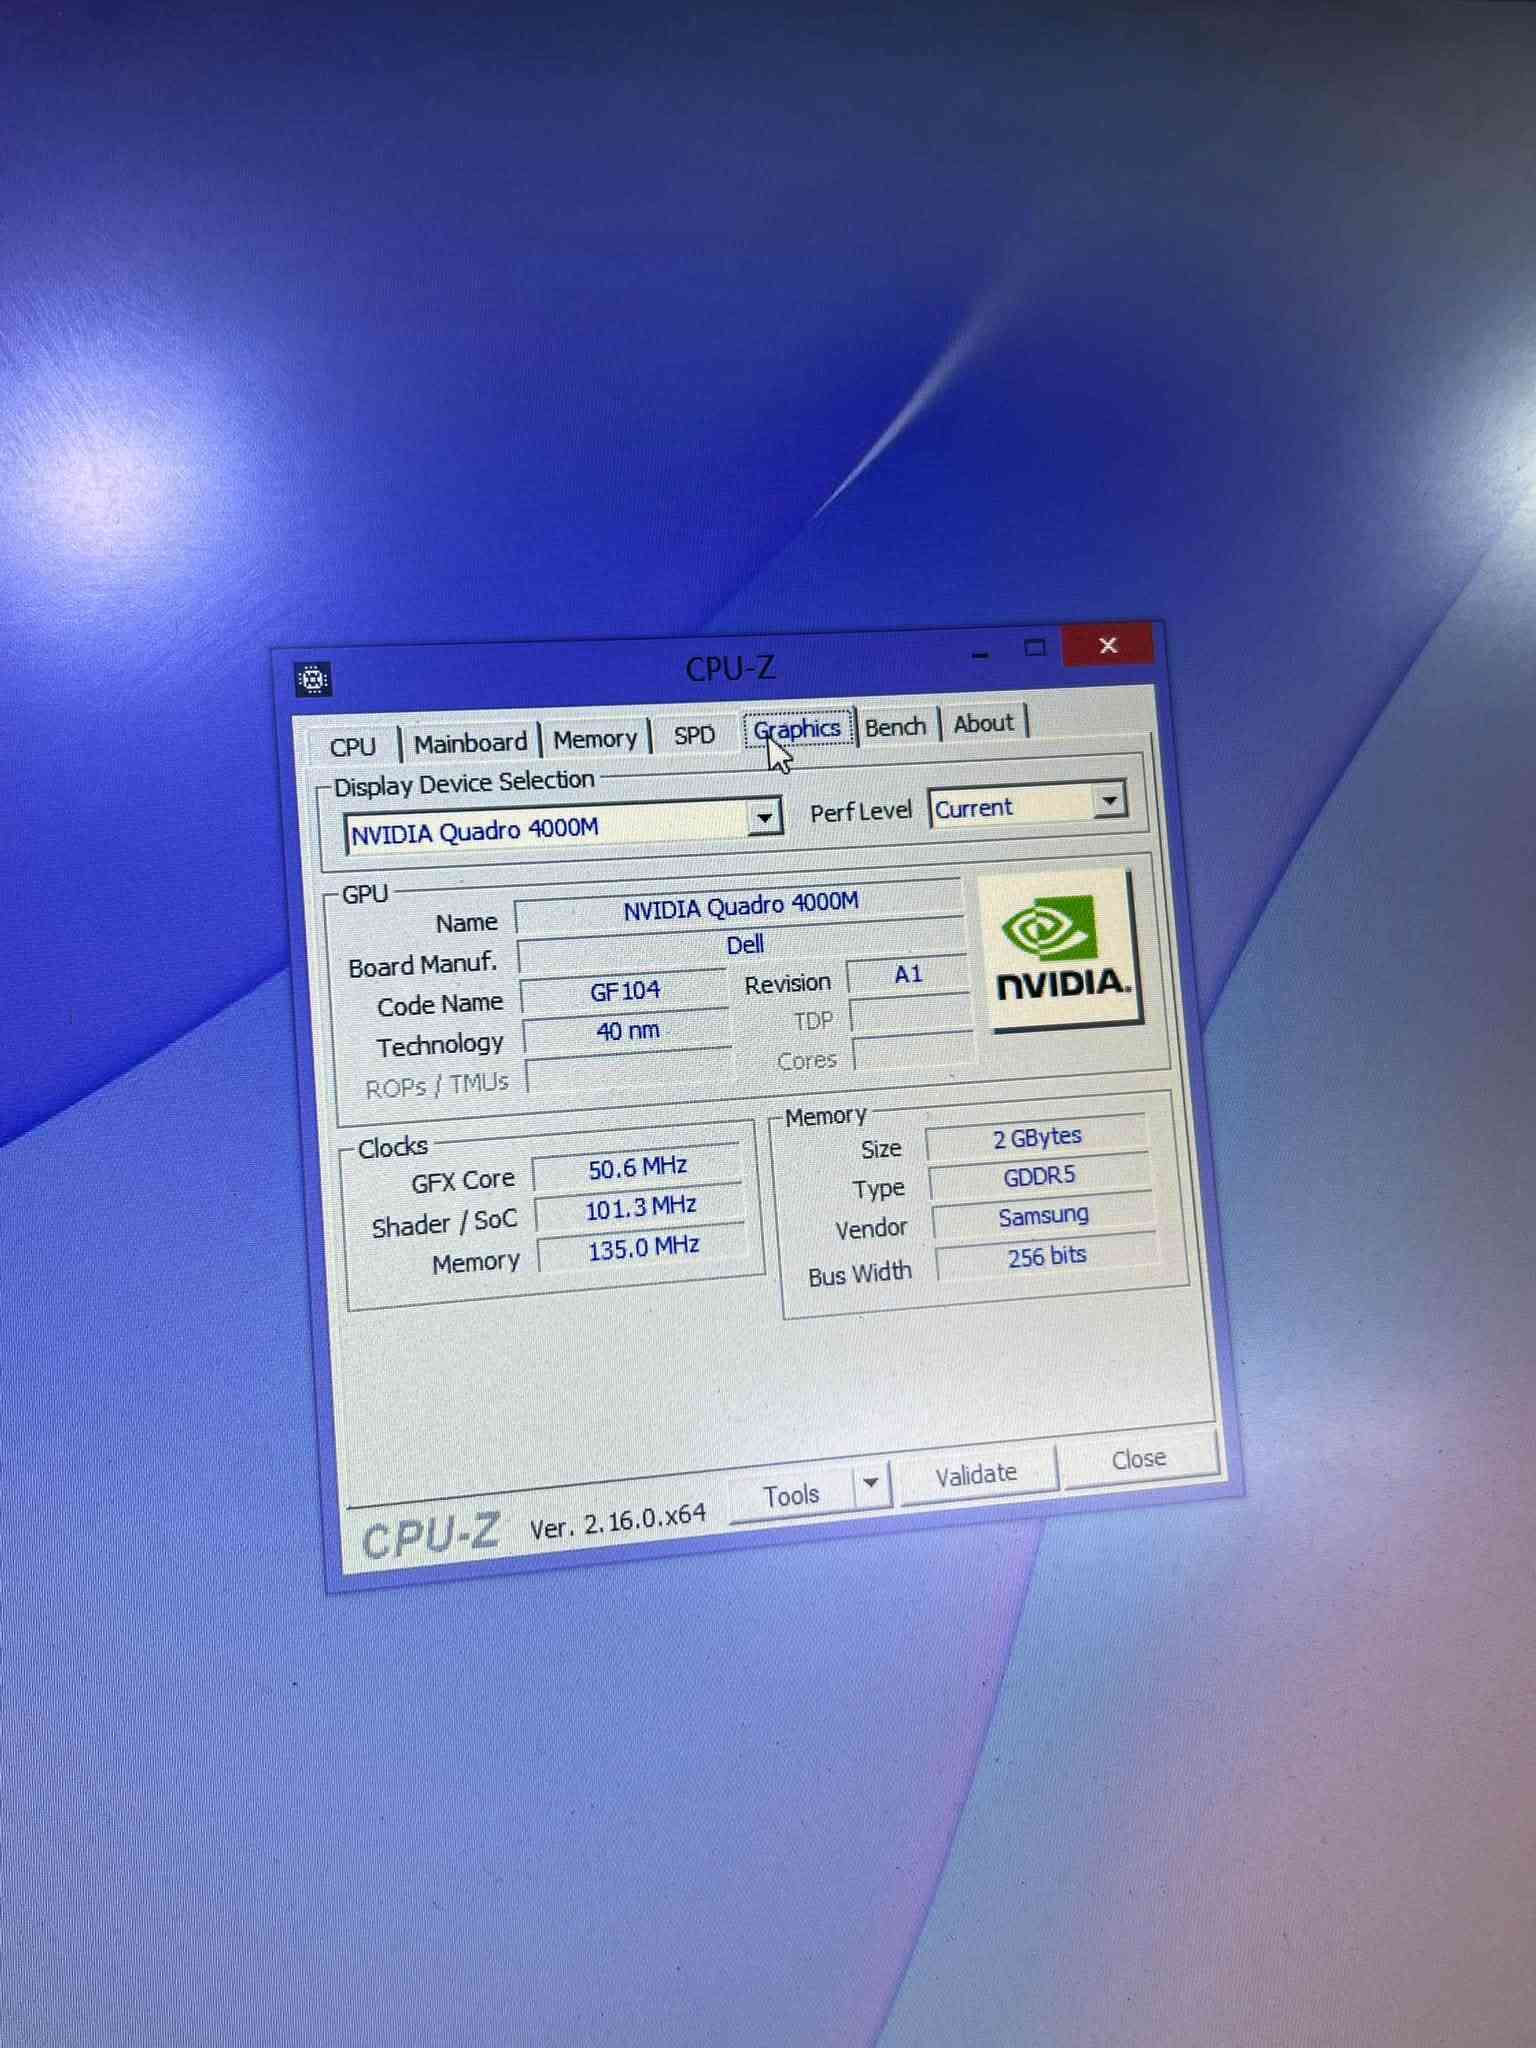Screen dimensions: 1536x2048
Task: Click the Shader / SoC value 101.3 MHz
Action: (x=641, y=1207)
